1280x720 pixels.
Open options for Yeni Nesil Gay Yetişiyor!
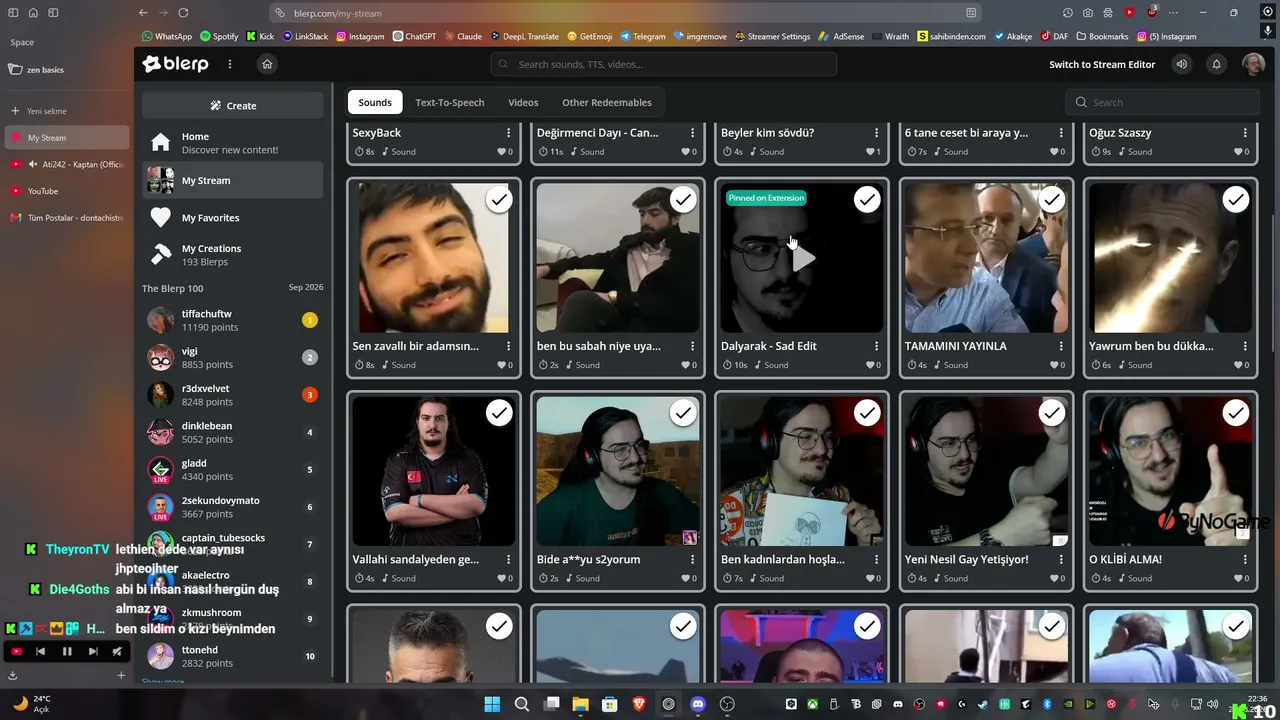tap(1061, 559)
